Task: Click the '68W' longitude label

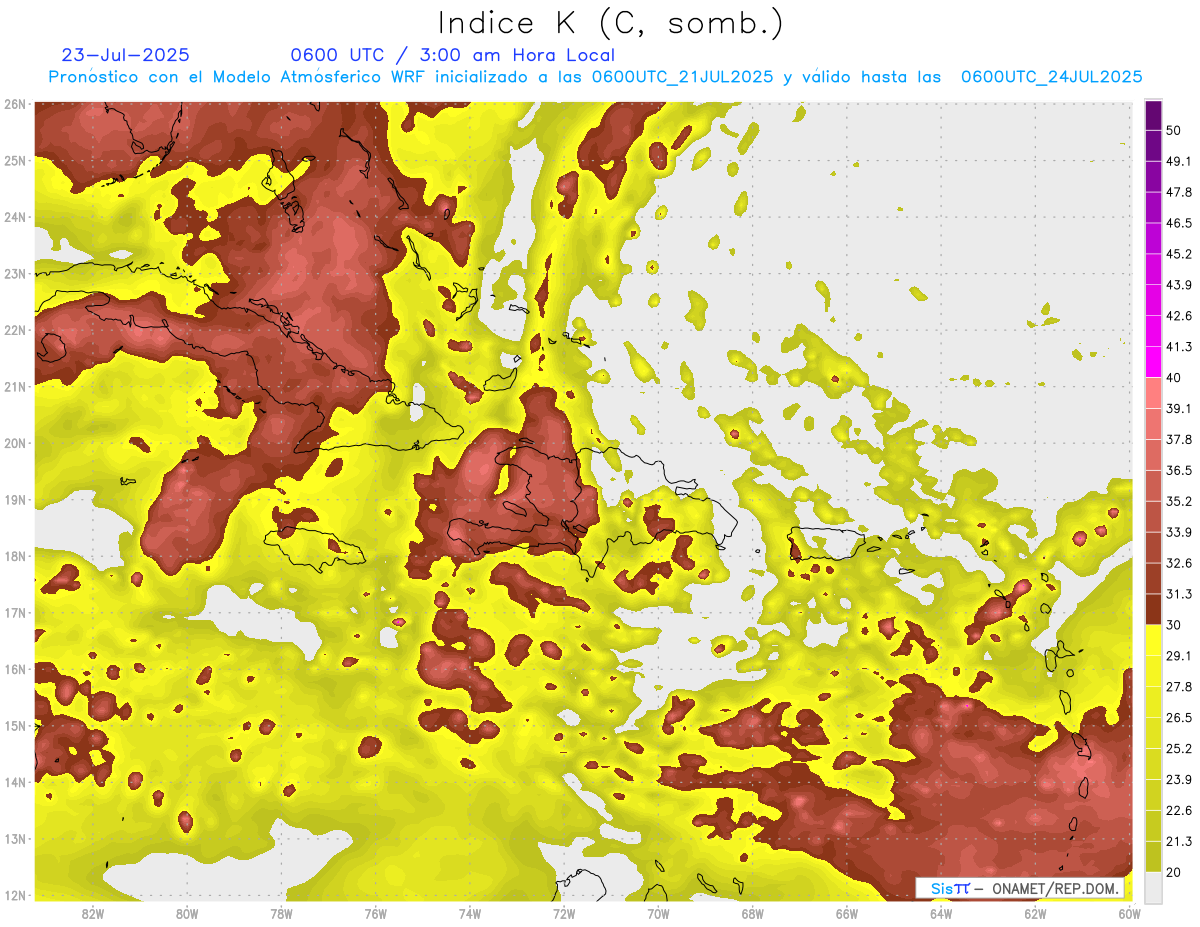Action: [x=752, y=914]
